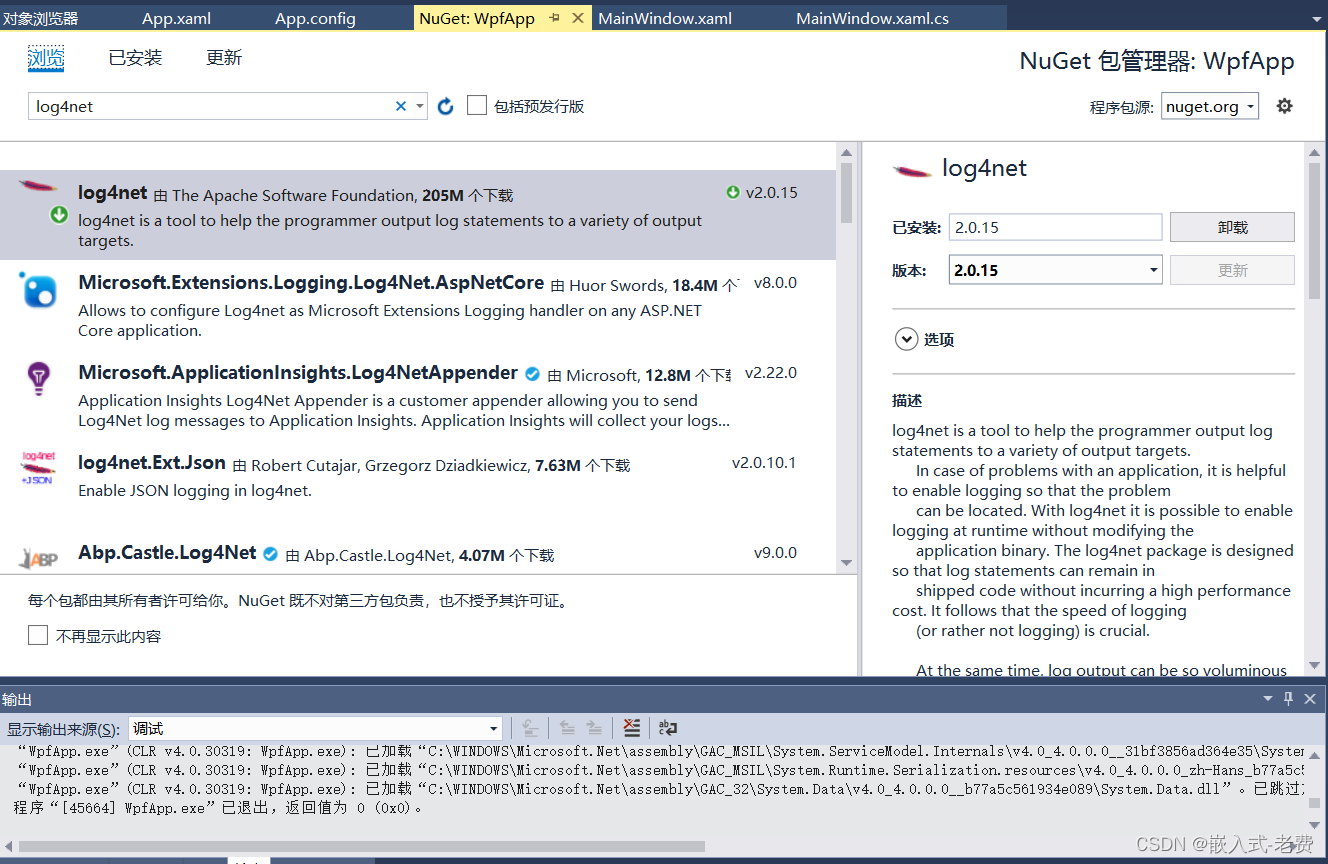Check the do not show again checkbox

[x=38, y=635]
